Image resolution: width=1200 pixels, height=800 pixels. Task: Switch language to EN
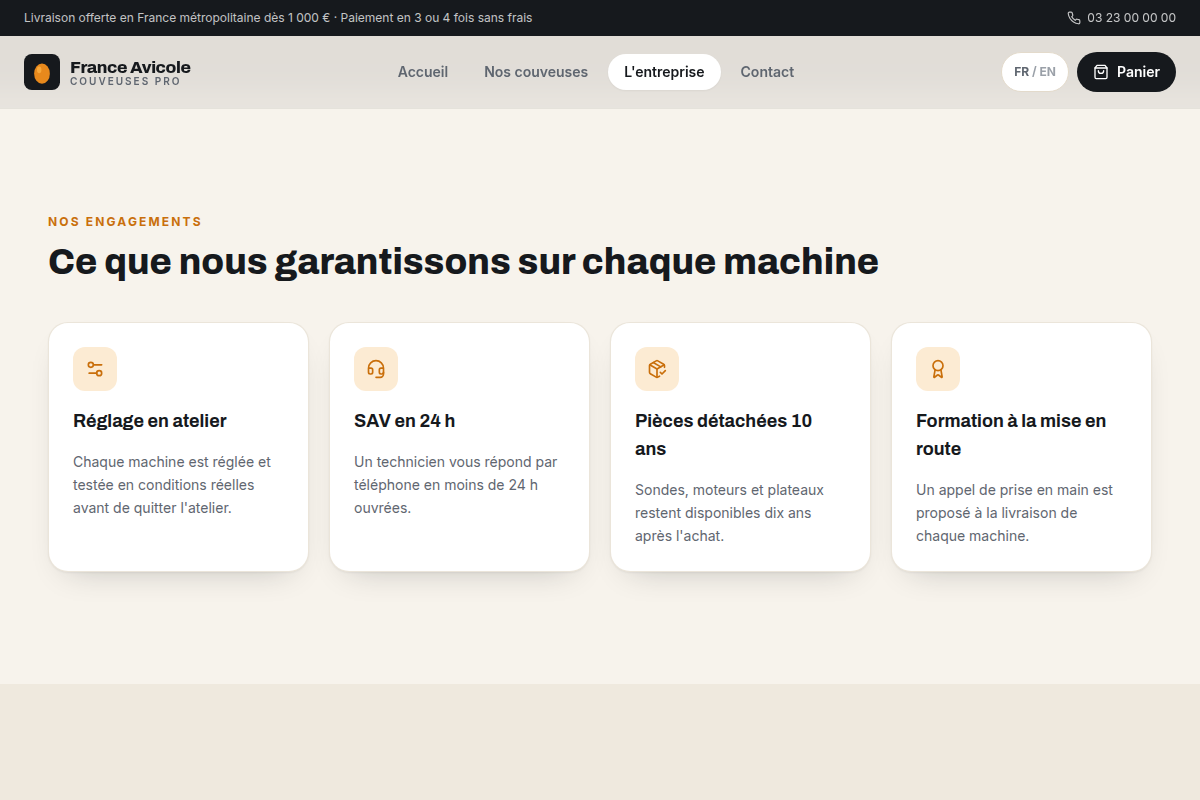(x=1048, y=72)
